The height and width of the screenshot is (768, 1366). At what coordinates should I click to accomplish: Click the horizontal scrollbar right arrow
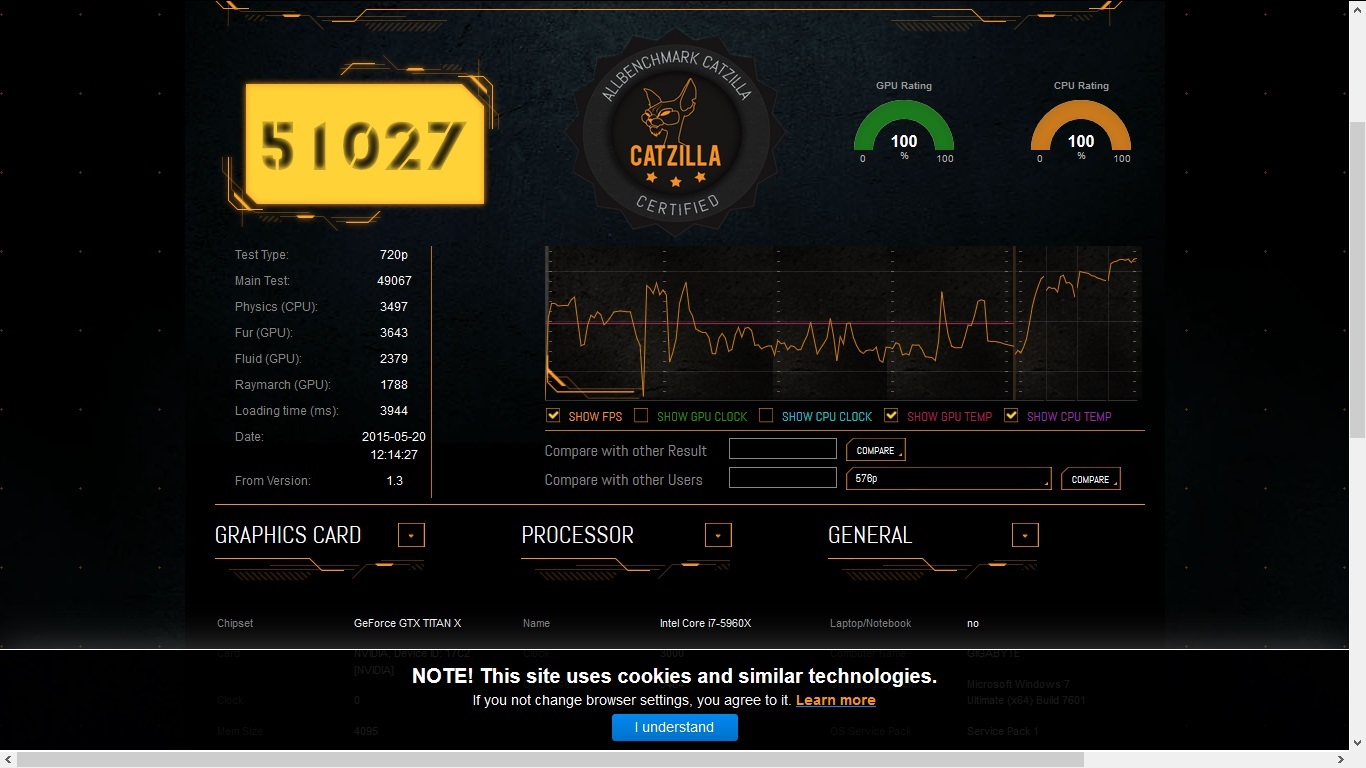click(1340, 759)
